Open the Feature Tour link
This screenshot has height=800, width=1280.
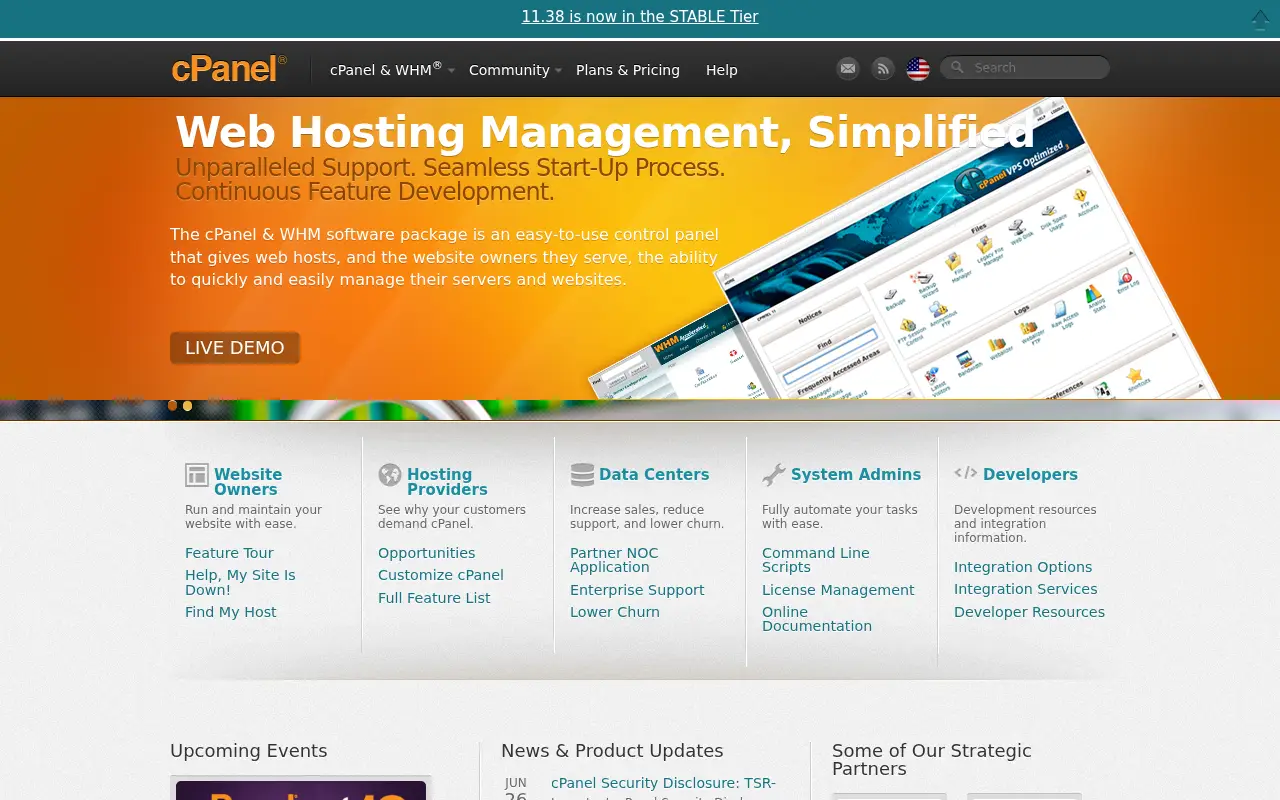tap(229, 553)
